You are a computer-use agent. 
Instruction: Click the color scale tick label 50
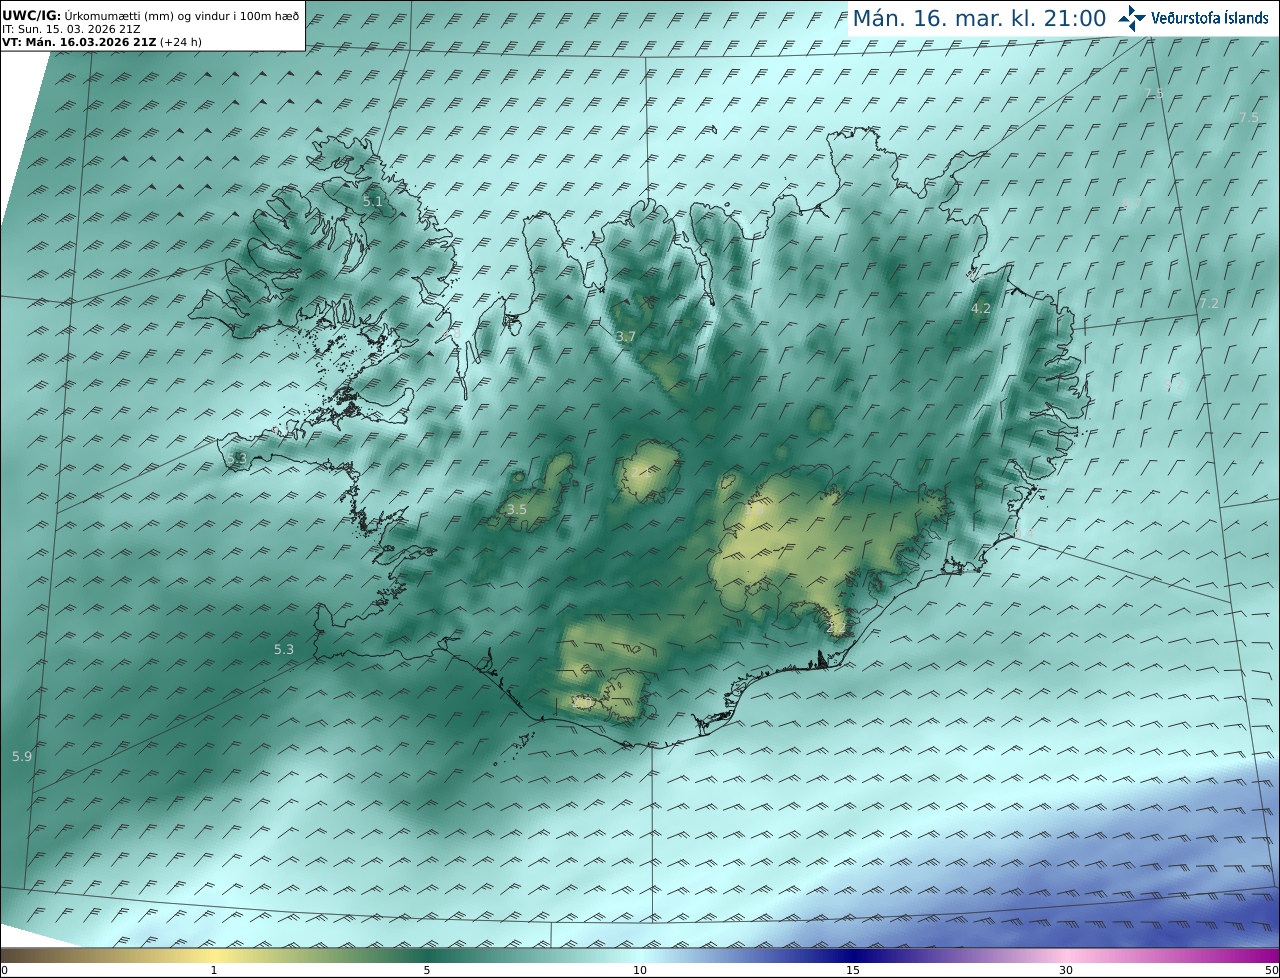[x=1272, y=970]
